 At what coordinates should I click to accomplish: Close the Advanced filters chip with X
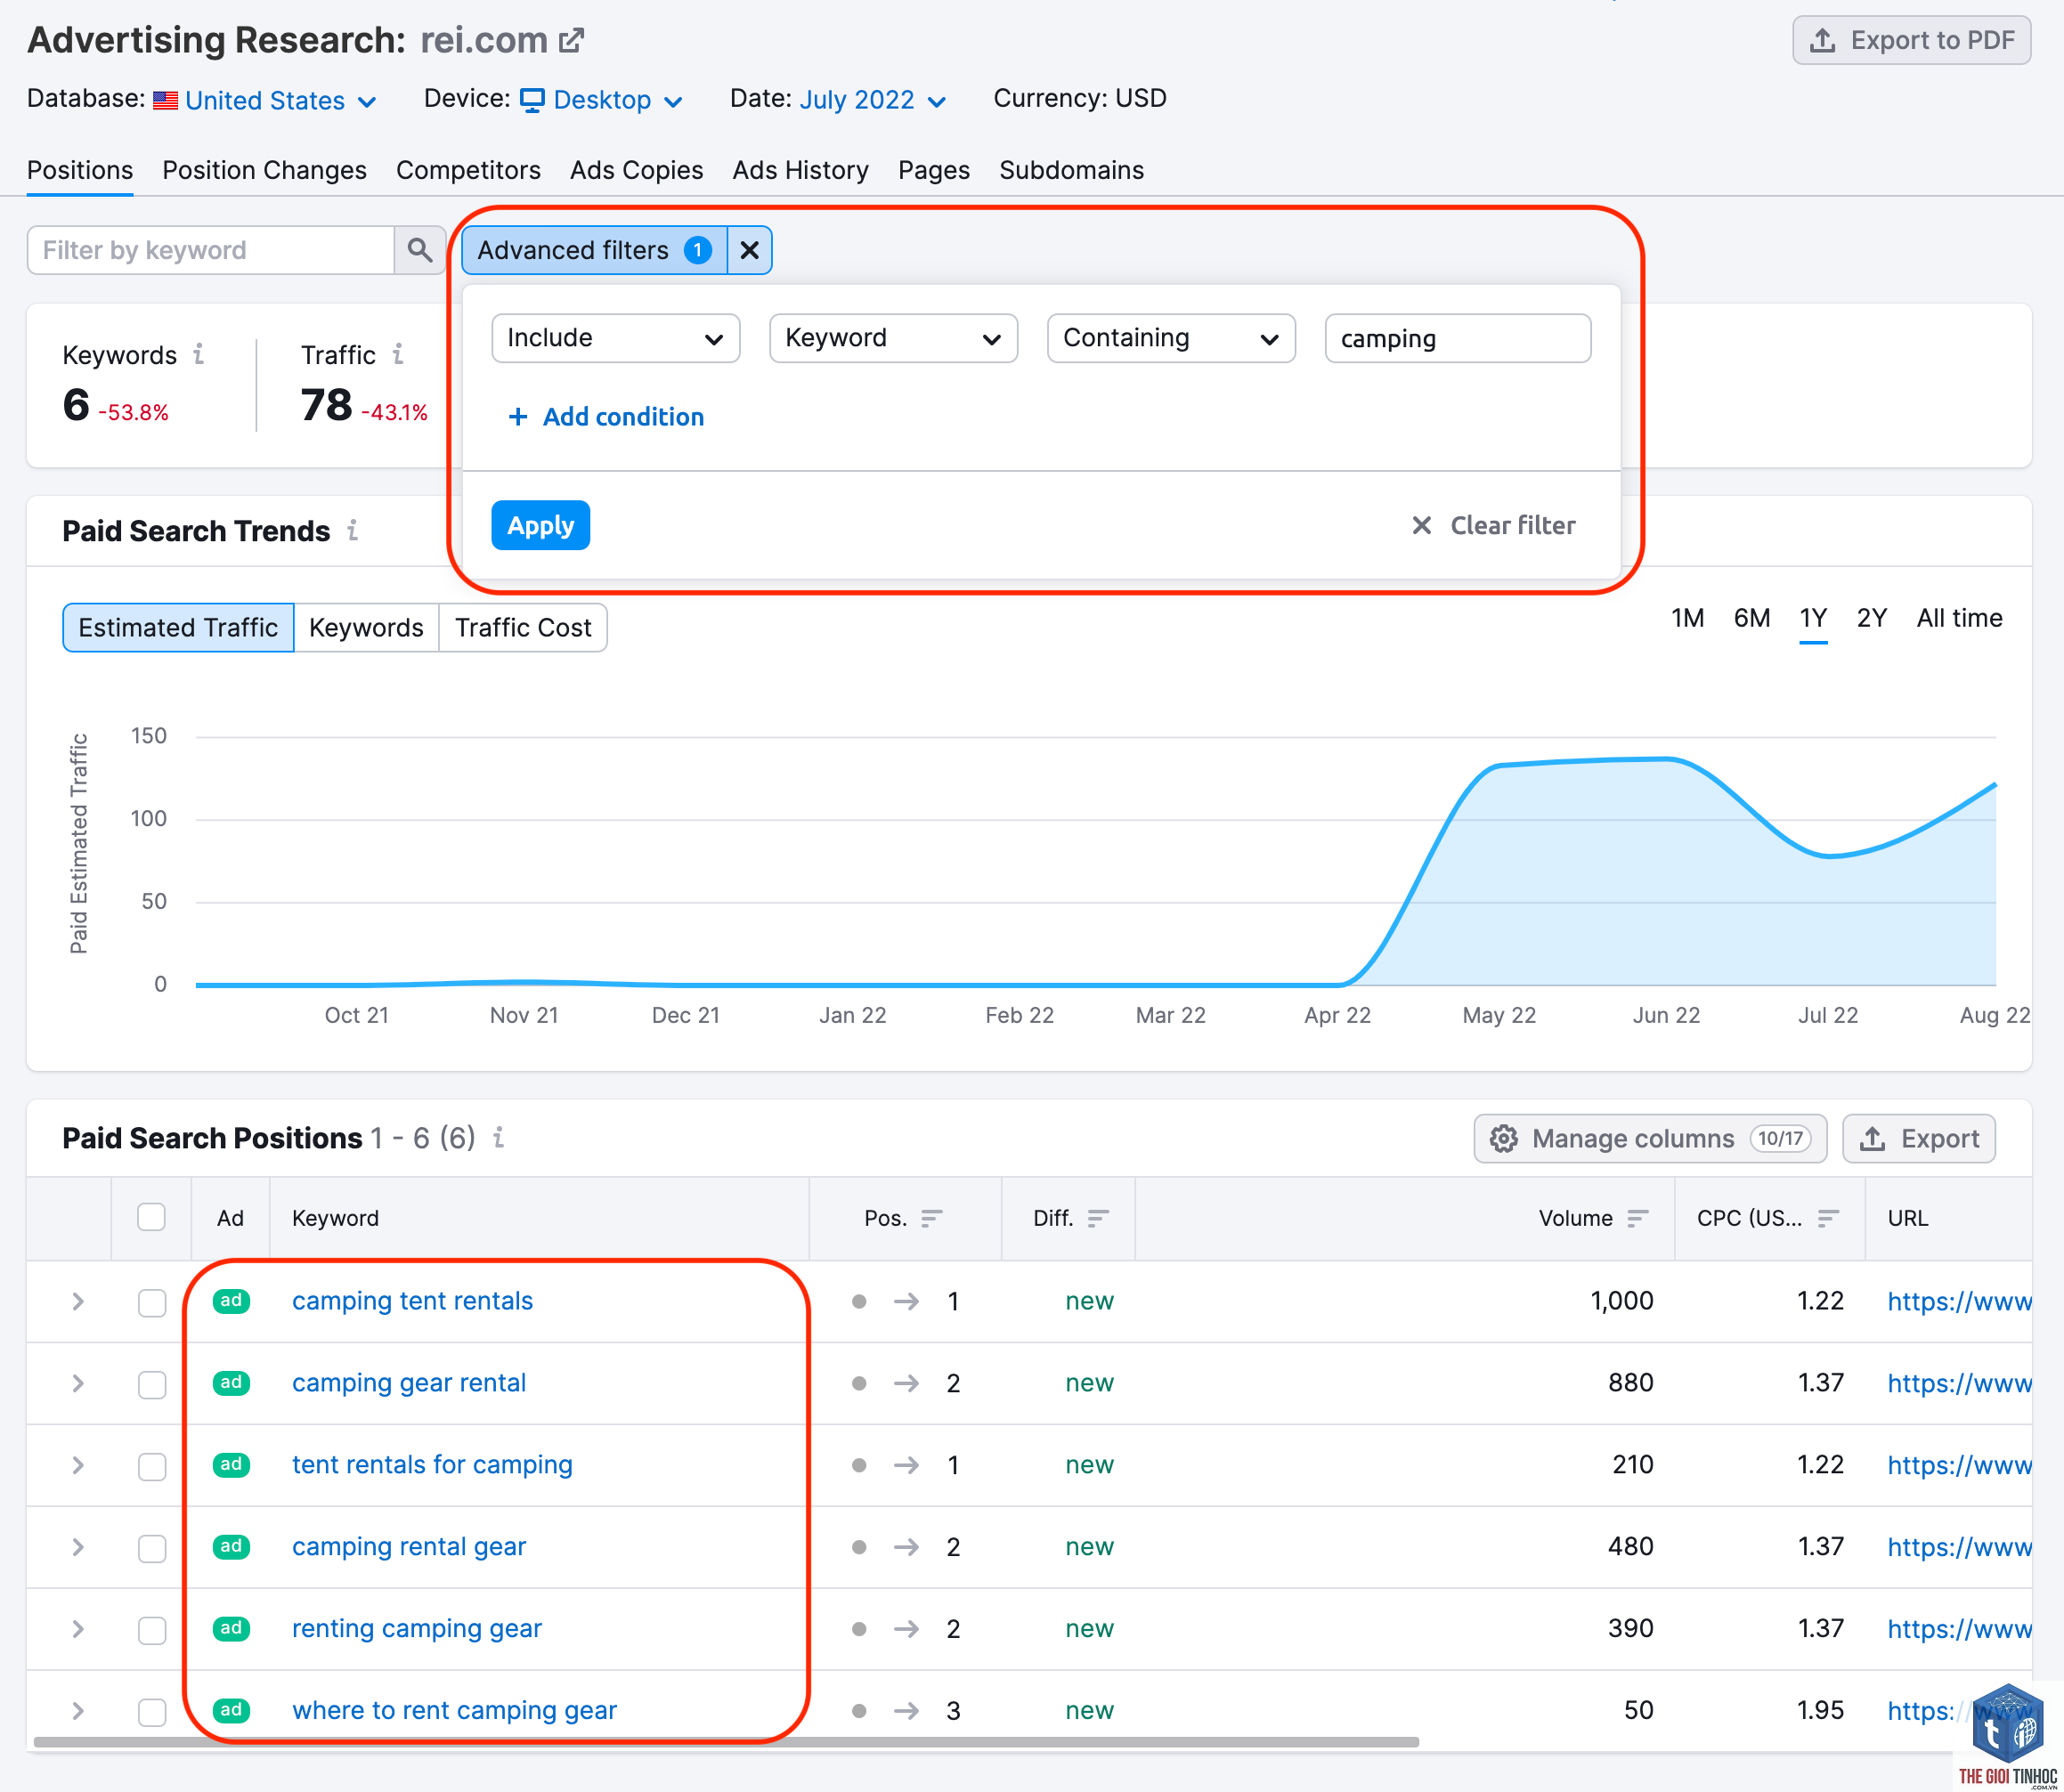(x=749, y=250)
